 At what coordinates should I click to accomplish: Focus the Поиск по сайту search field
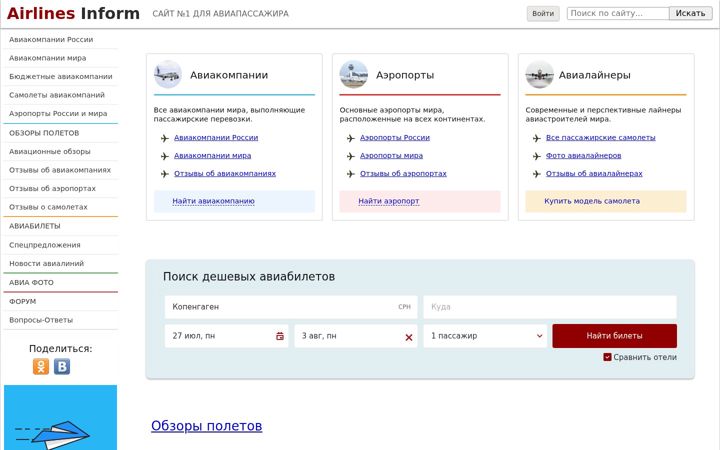pos(618,13)
